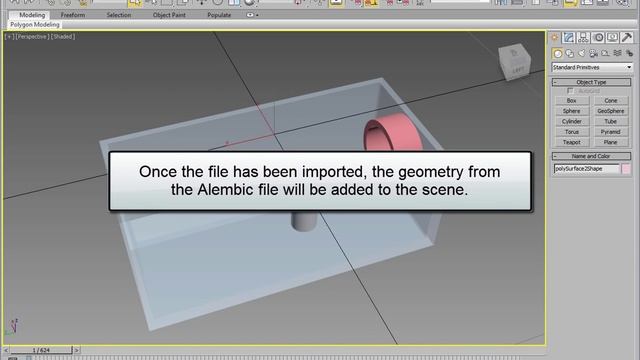Click the ViewCube in the viewport
Image resolution: width=640 pixels, height=360 pixels.
tap(515, 61)
